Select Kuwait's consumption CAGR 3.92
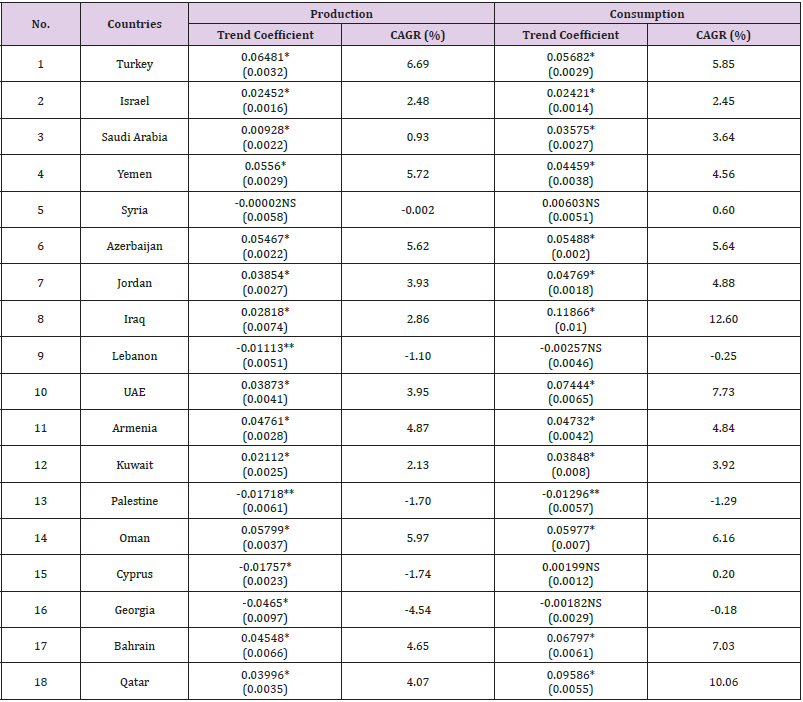The width and height of the screenshot is (803, 702). [x=723, y=465]
